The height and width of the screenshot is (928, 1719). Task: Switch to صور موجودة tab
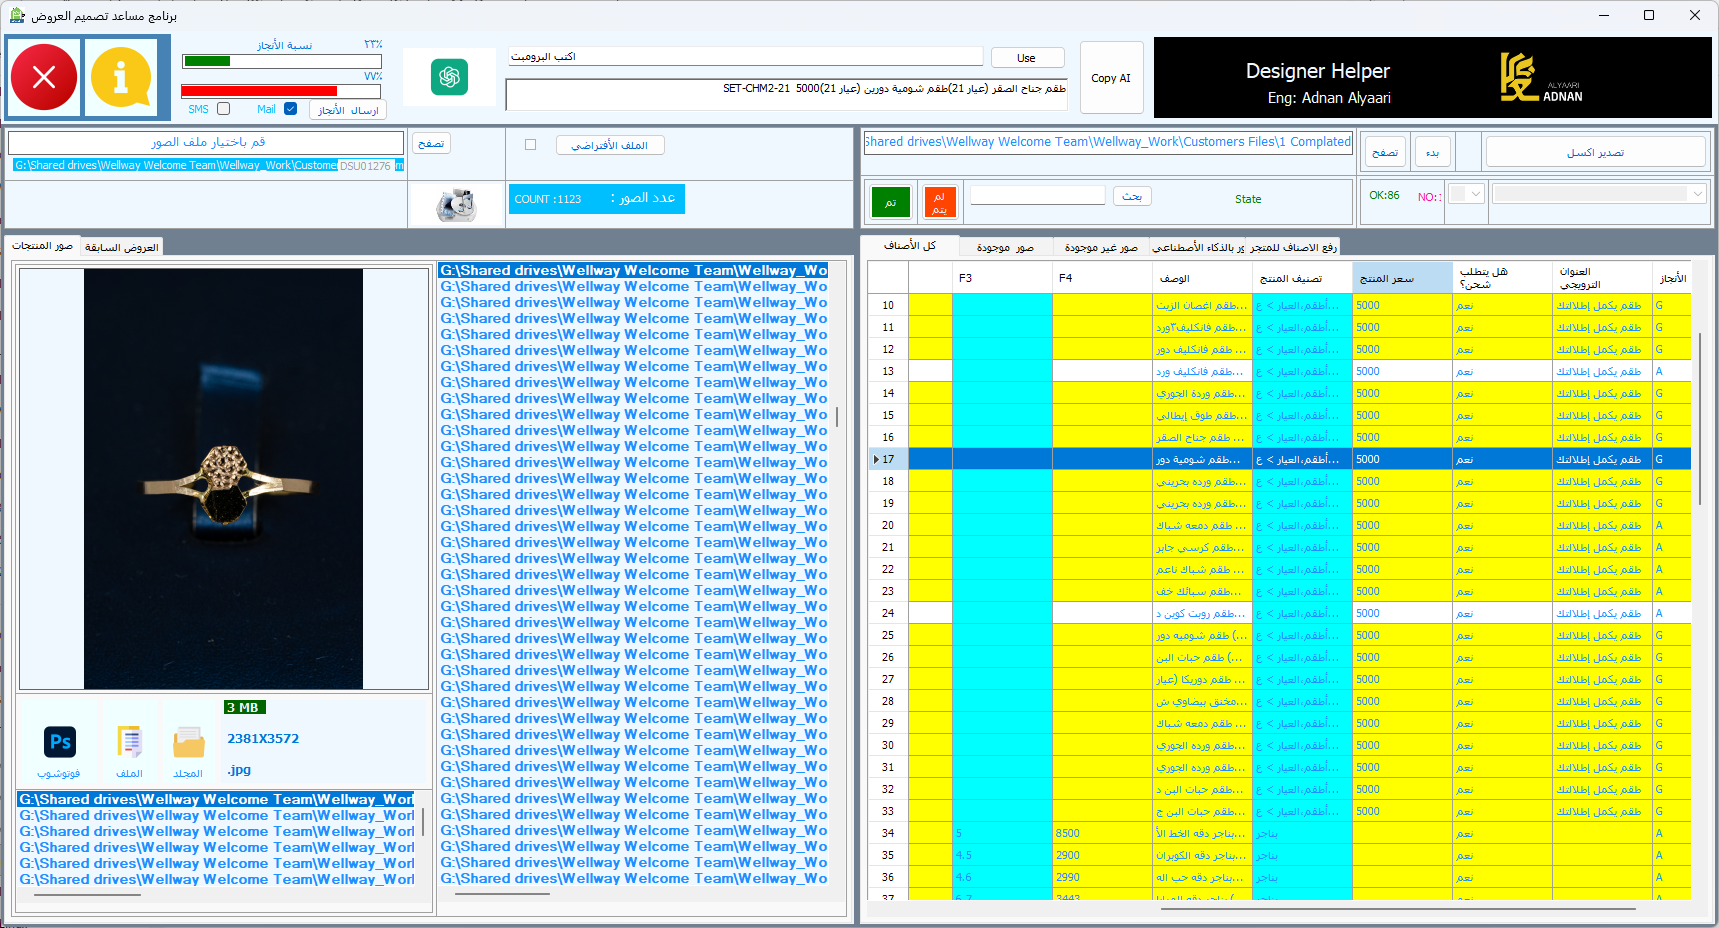[1005, 247]
